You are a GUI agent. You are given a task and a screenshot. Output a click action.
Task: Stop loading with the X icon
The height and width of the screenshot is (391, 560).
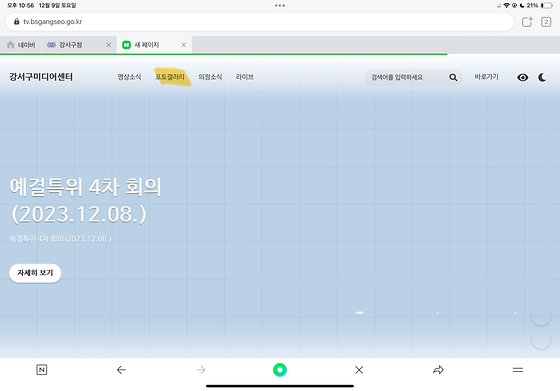359,370
